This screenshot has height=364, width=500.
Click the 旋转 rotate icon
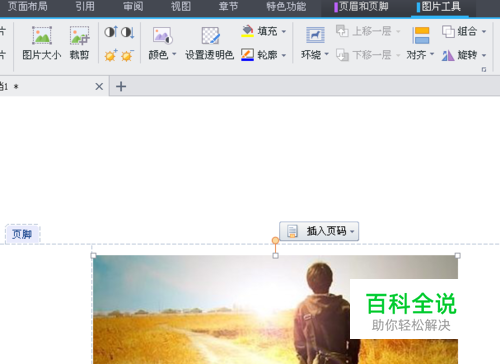click(448, 55)
